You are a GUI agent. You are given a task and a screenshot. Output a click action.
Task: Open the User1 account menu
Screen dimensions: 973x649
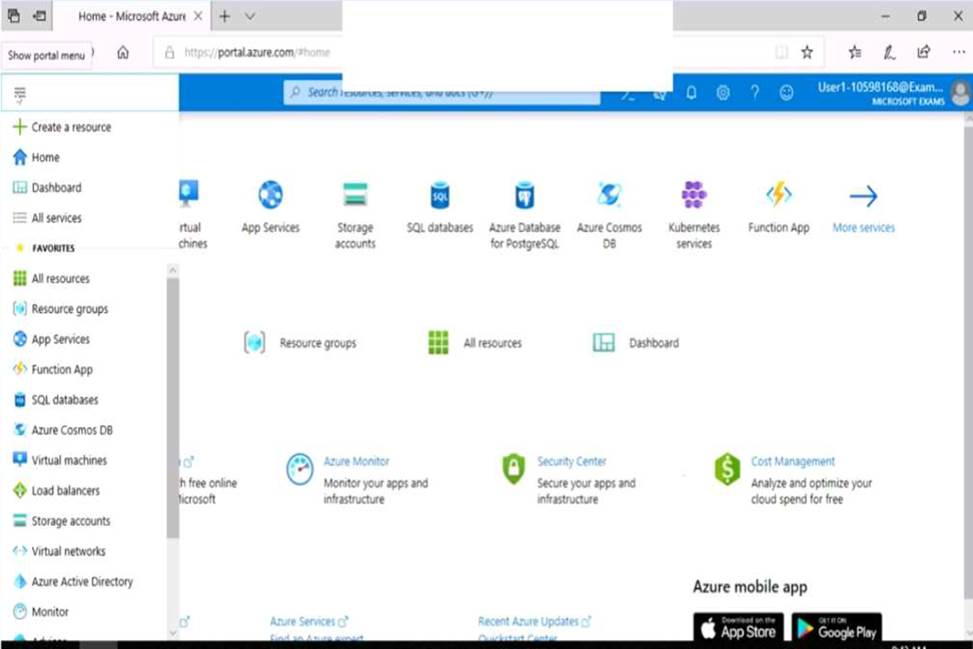pyautogui.click(x=892, y=92)
